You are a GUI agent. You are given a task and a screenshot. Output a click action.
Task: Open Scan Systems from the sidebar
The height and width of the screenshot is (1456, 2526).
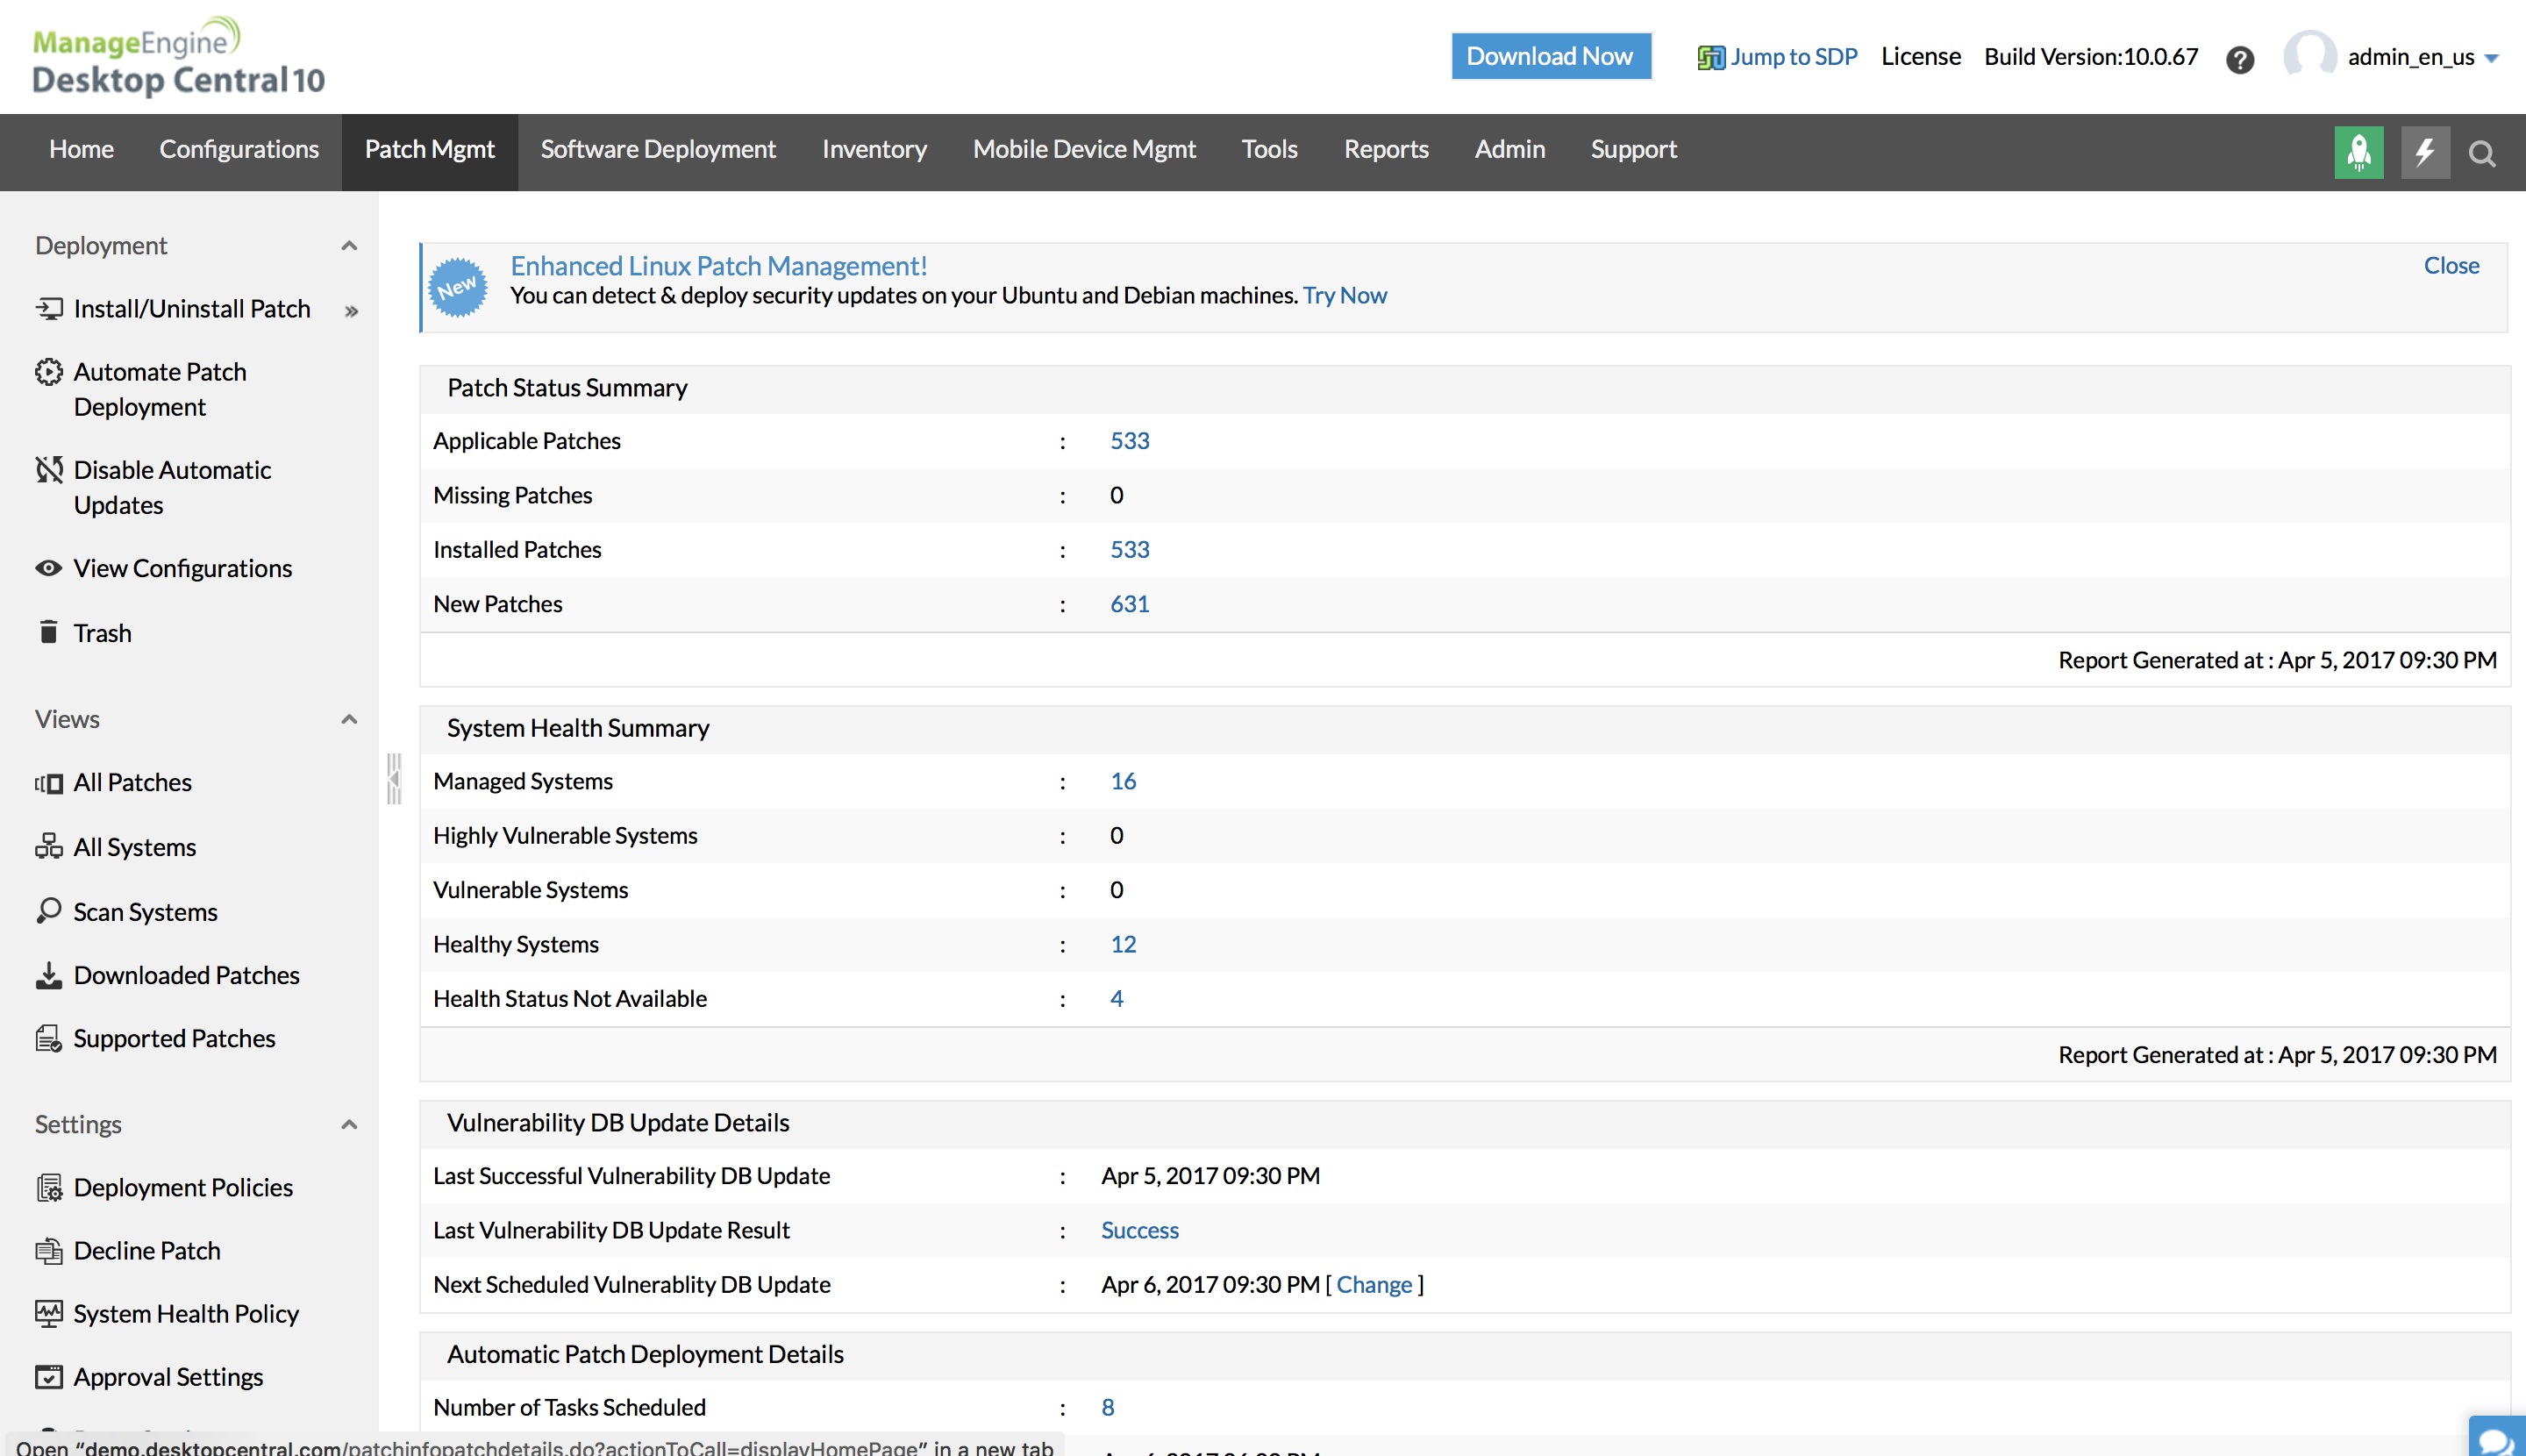[145, 911]
